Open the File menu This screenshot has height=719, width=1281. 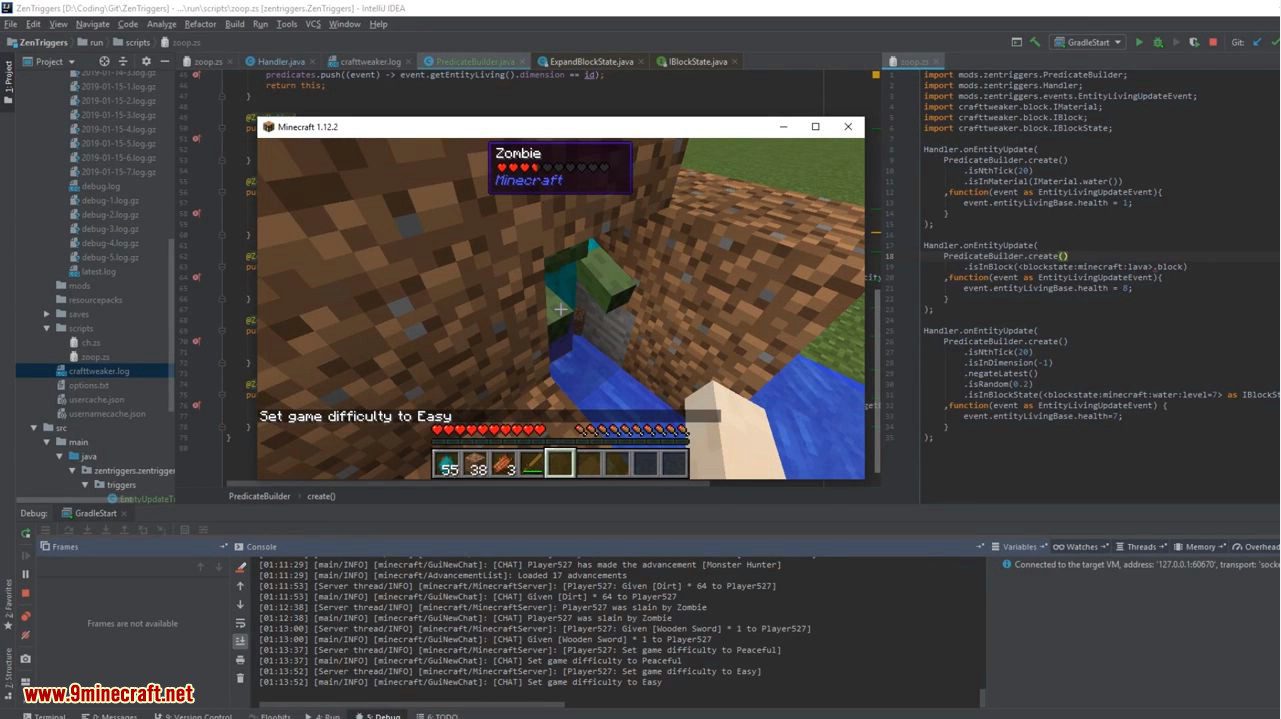(11, 24)
